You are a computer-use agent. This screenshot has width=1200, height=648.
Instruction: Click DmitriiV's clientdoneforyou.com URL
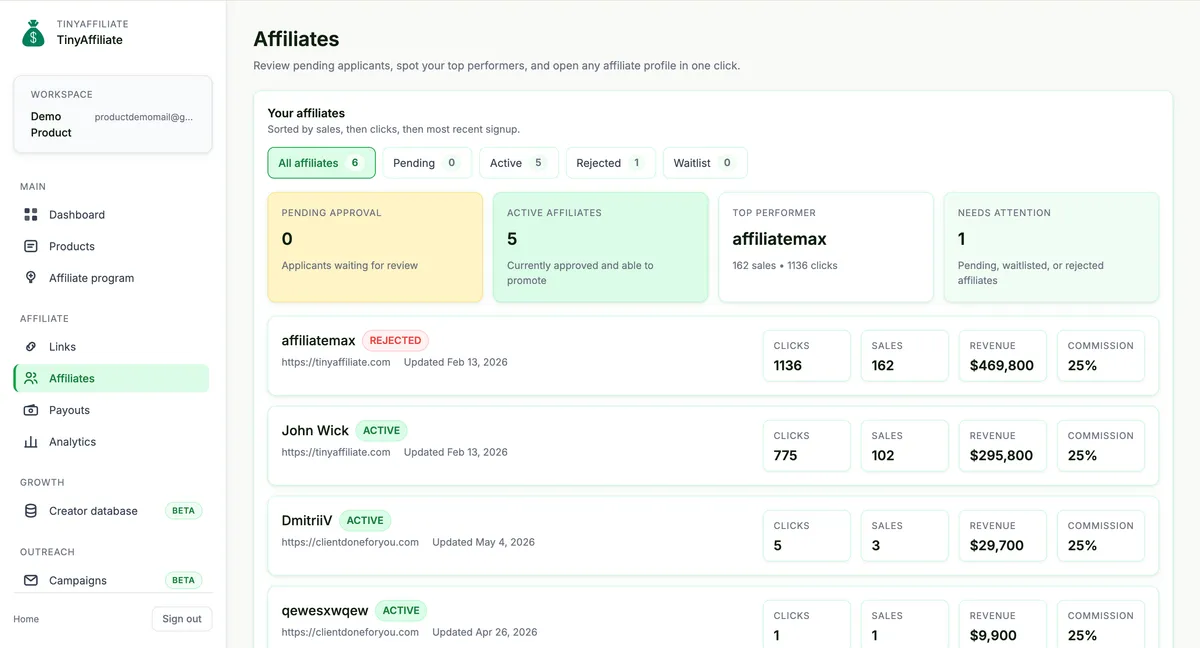350,542
